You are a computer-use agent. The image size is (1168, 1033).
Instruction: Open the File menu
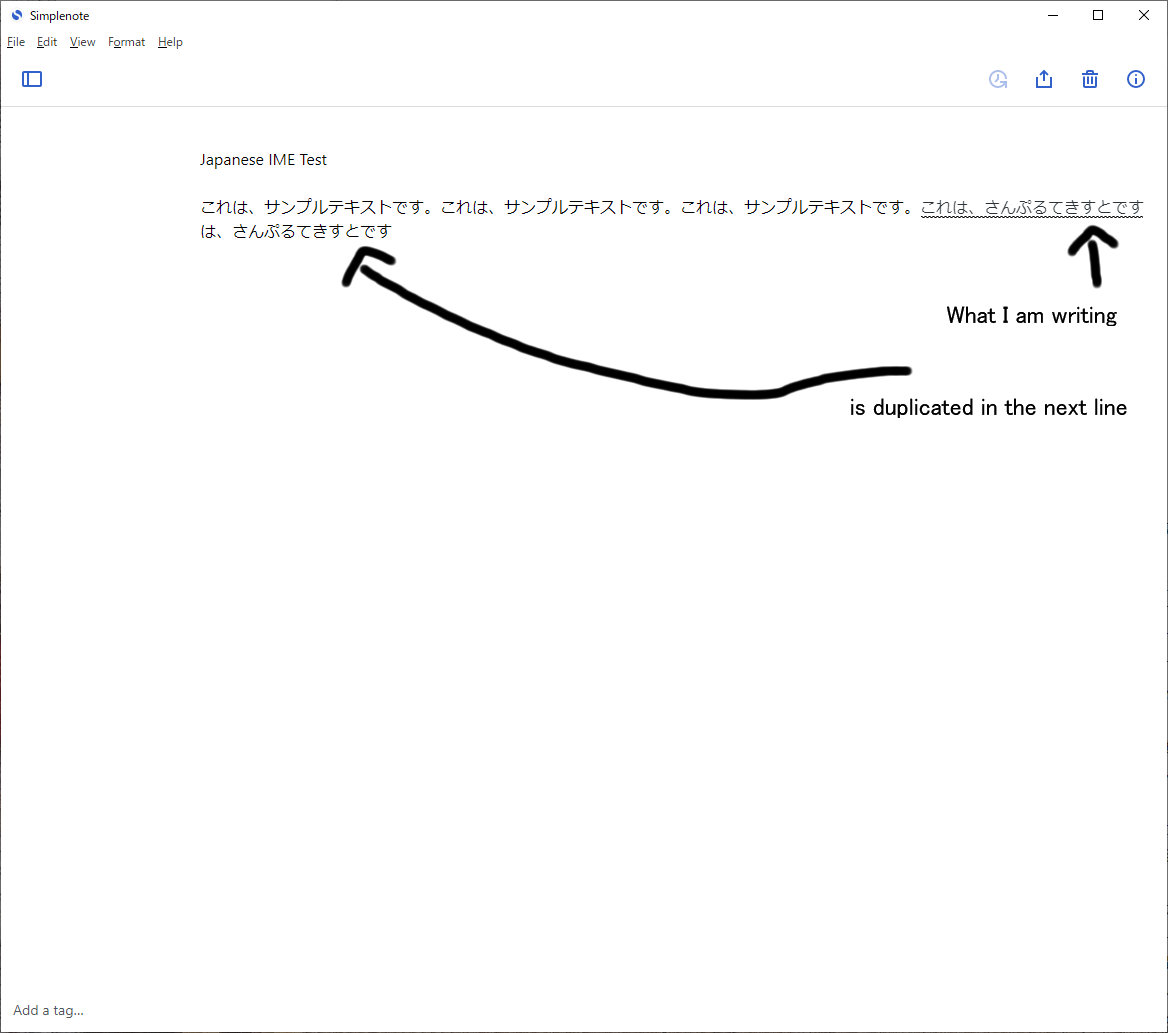click(16, 42)
